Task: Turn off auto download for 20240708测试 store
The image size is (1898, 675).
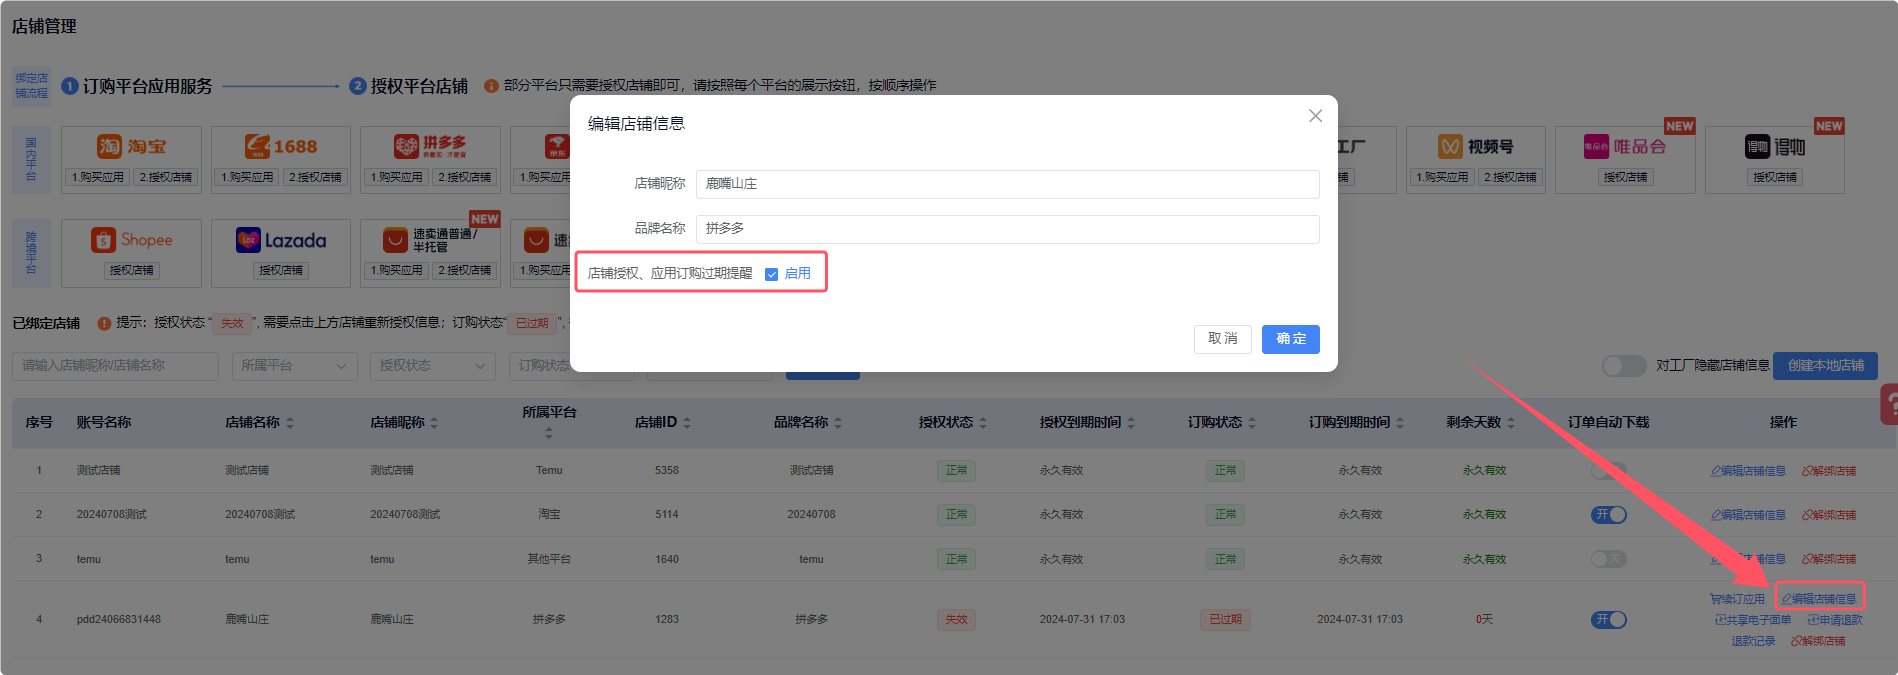Action: [x=1608, y=514]
